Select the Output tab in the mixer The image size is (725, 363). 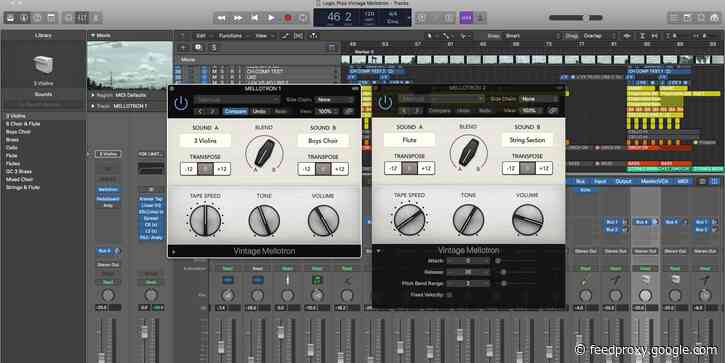(623, 181)
